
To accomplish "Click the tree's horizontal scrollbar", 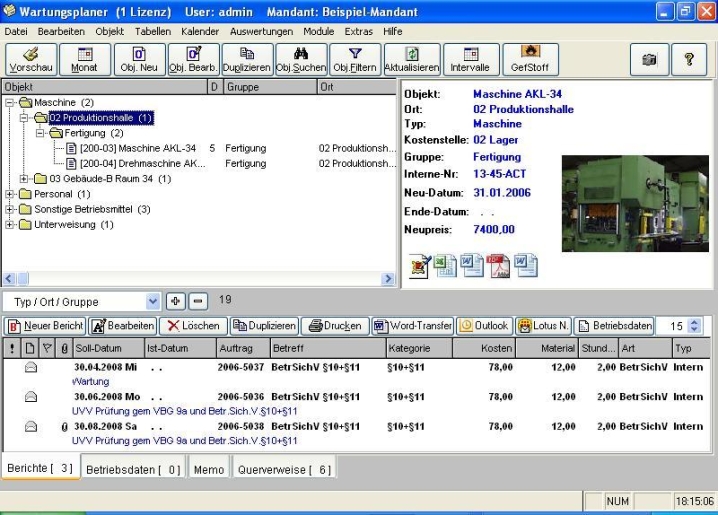I will (x=200, y=279).
